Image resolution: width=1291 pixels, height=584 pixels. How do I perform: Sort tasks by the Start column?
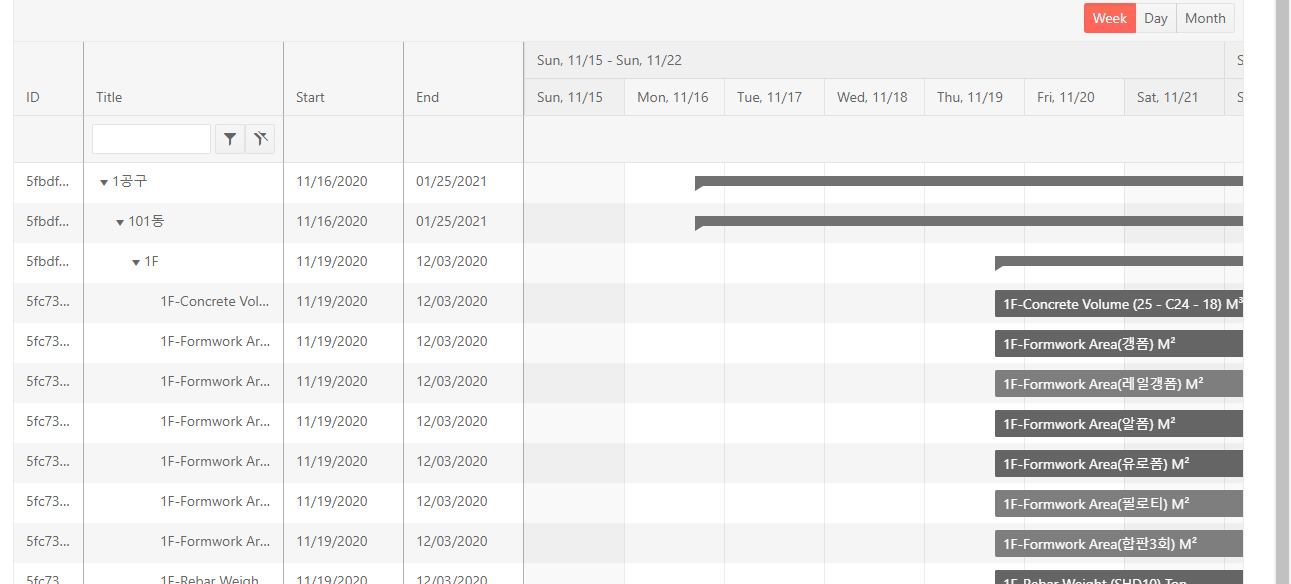(310, 97)
